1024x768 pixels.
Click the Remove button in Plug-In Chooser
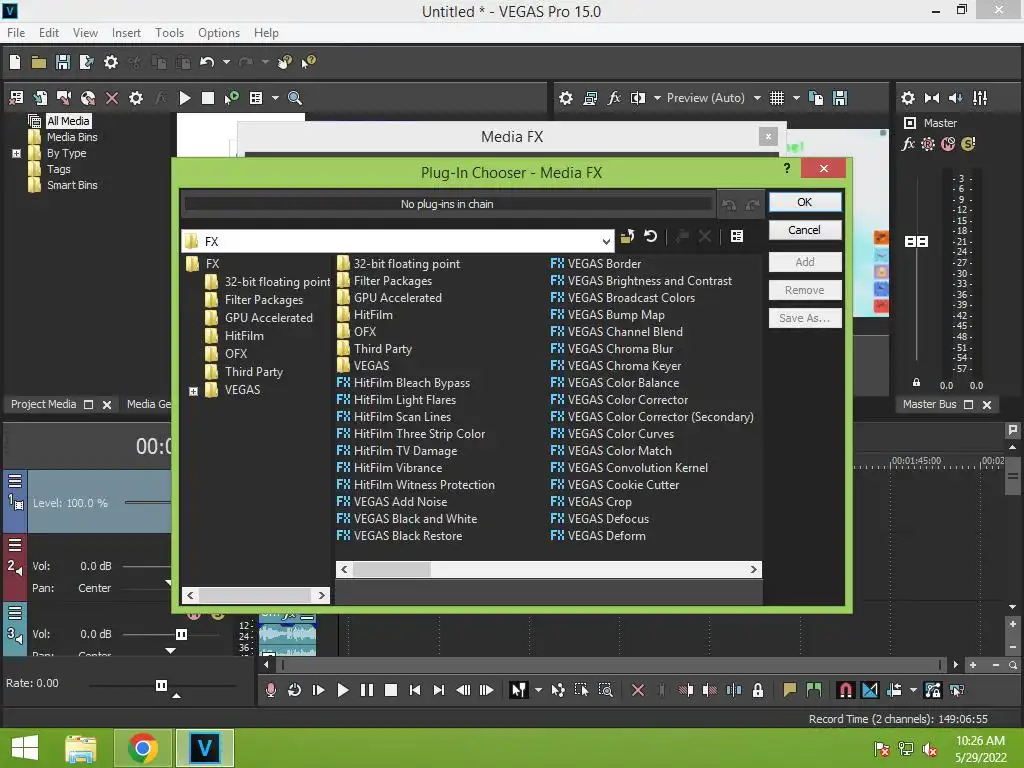[805, 290]
